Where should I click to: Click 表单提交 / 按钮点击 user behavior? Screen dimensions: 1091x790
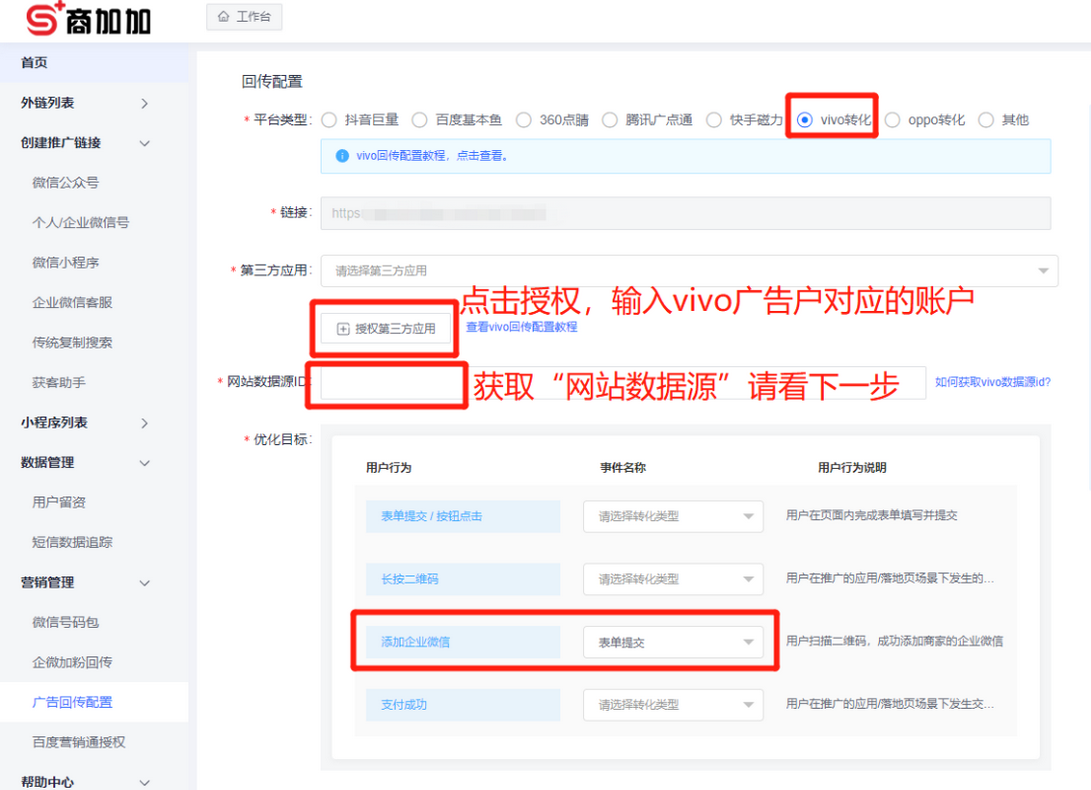[x=463, y=516]
